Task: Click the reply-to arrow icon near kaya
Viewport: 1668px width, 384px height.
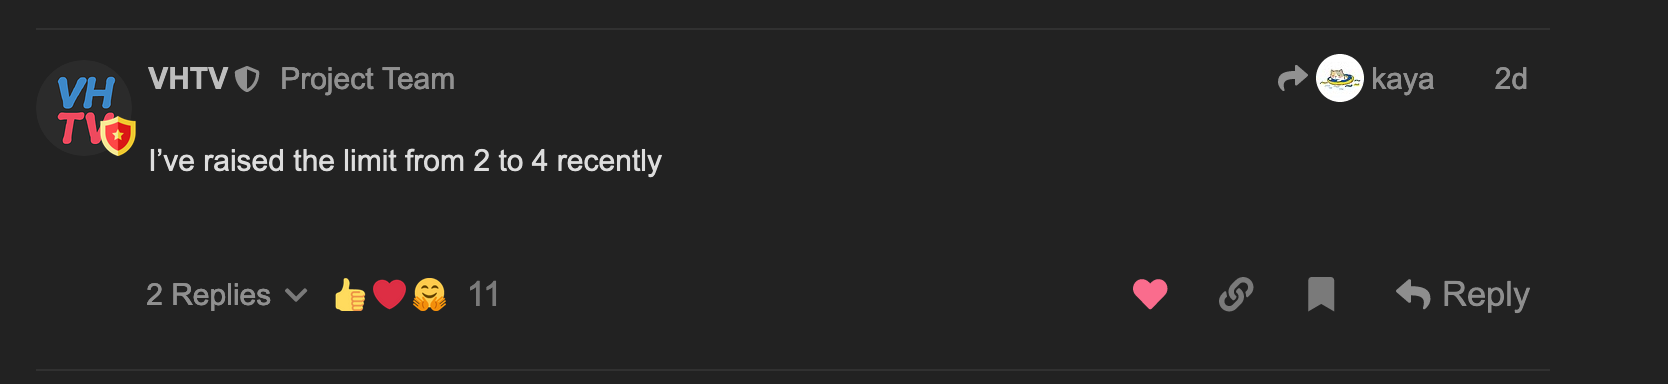Action: 1293,78
